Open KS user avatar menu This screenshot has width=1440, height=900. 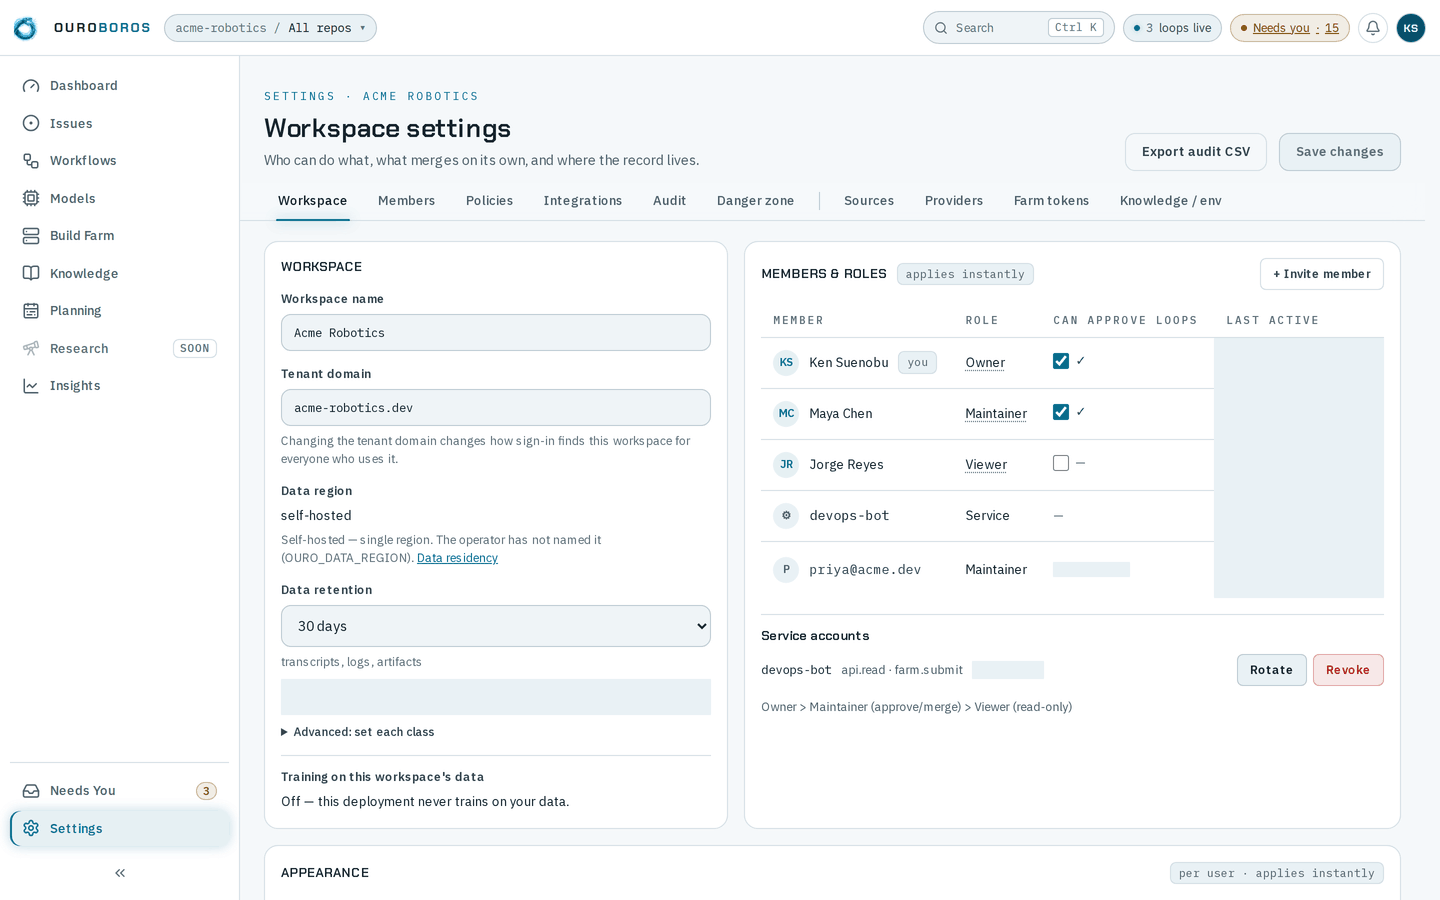click(x=1411, y=28)
